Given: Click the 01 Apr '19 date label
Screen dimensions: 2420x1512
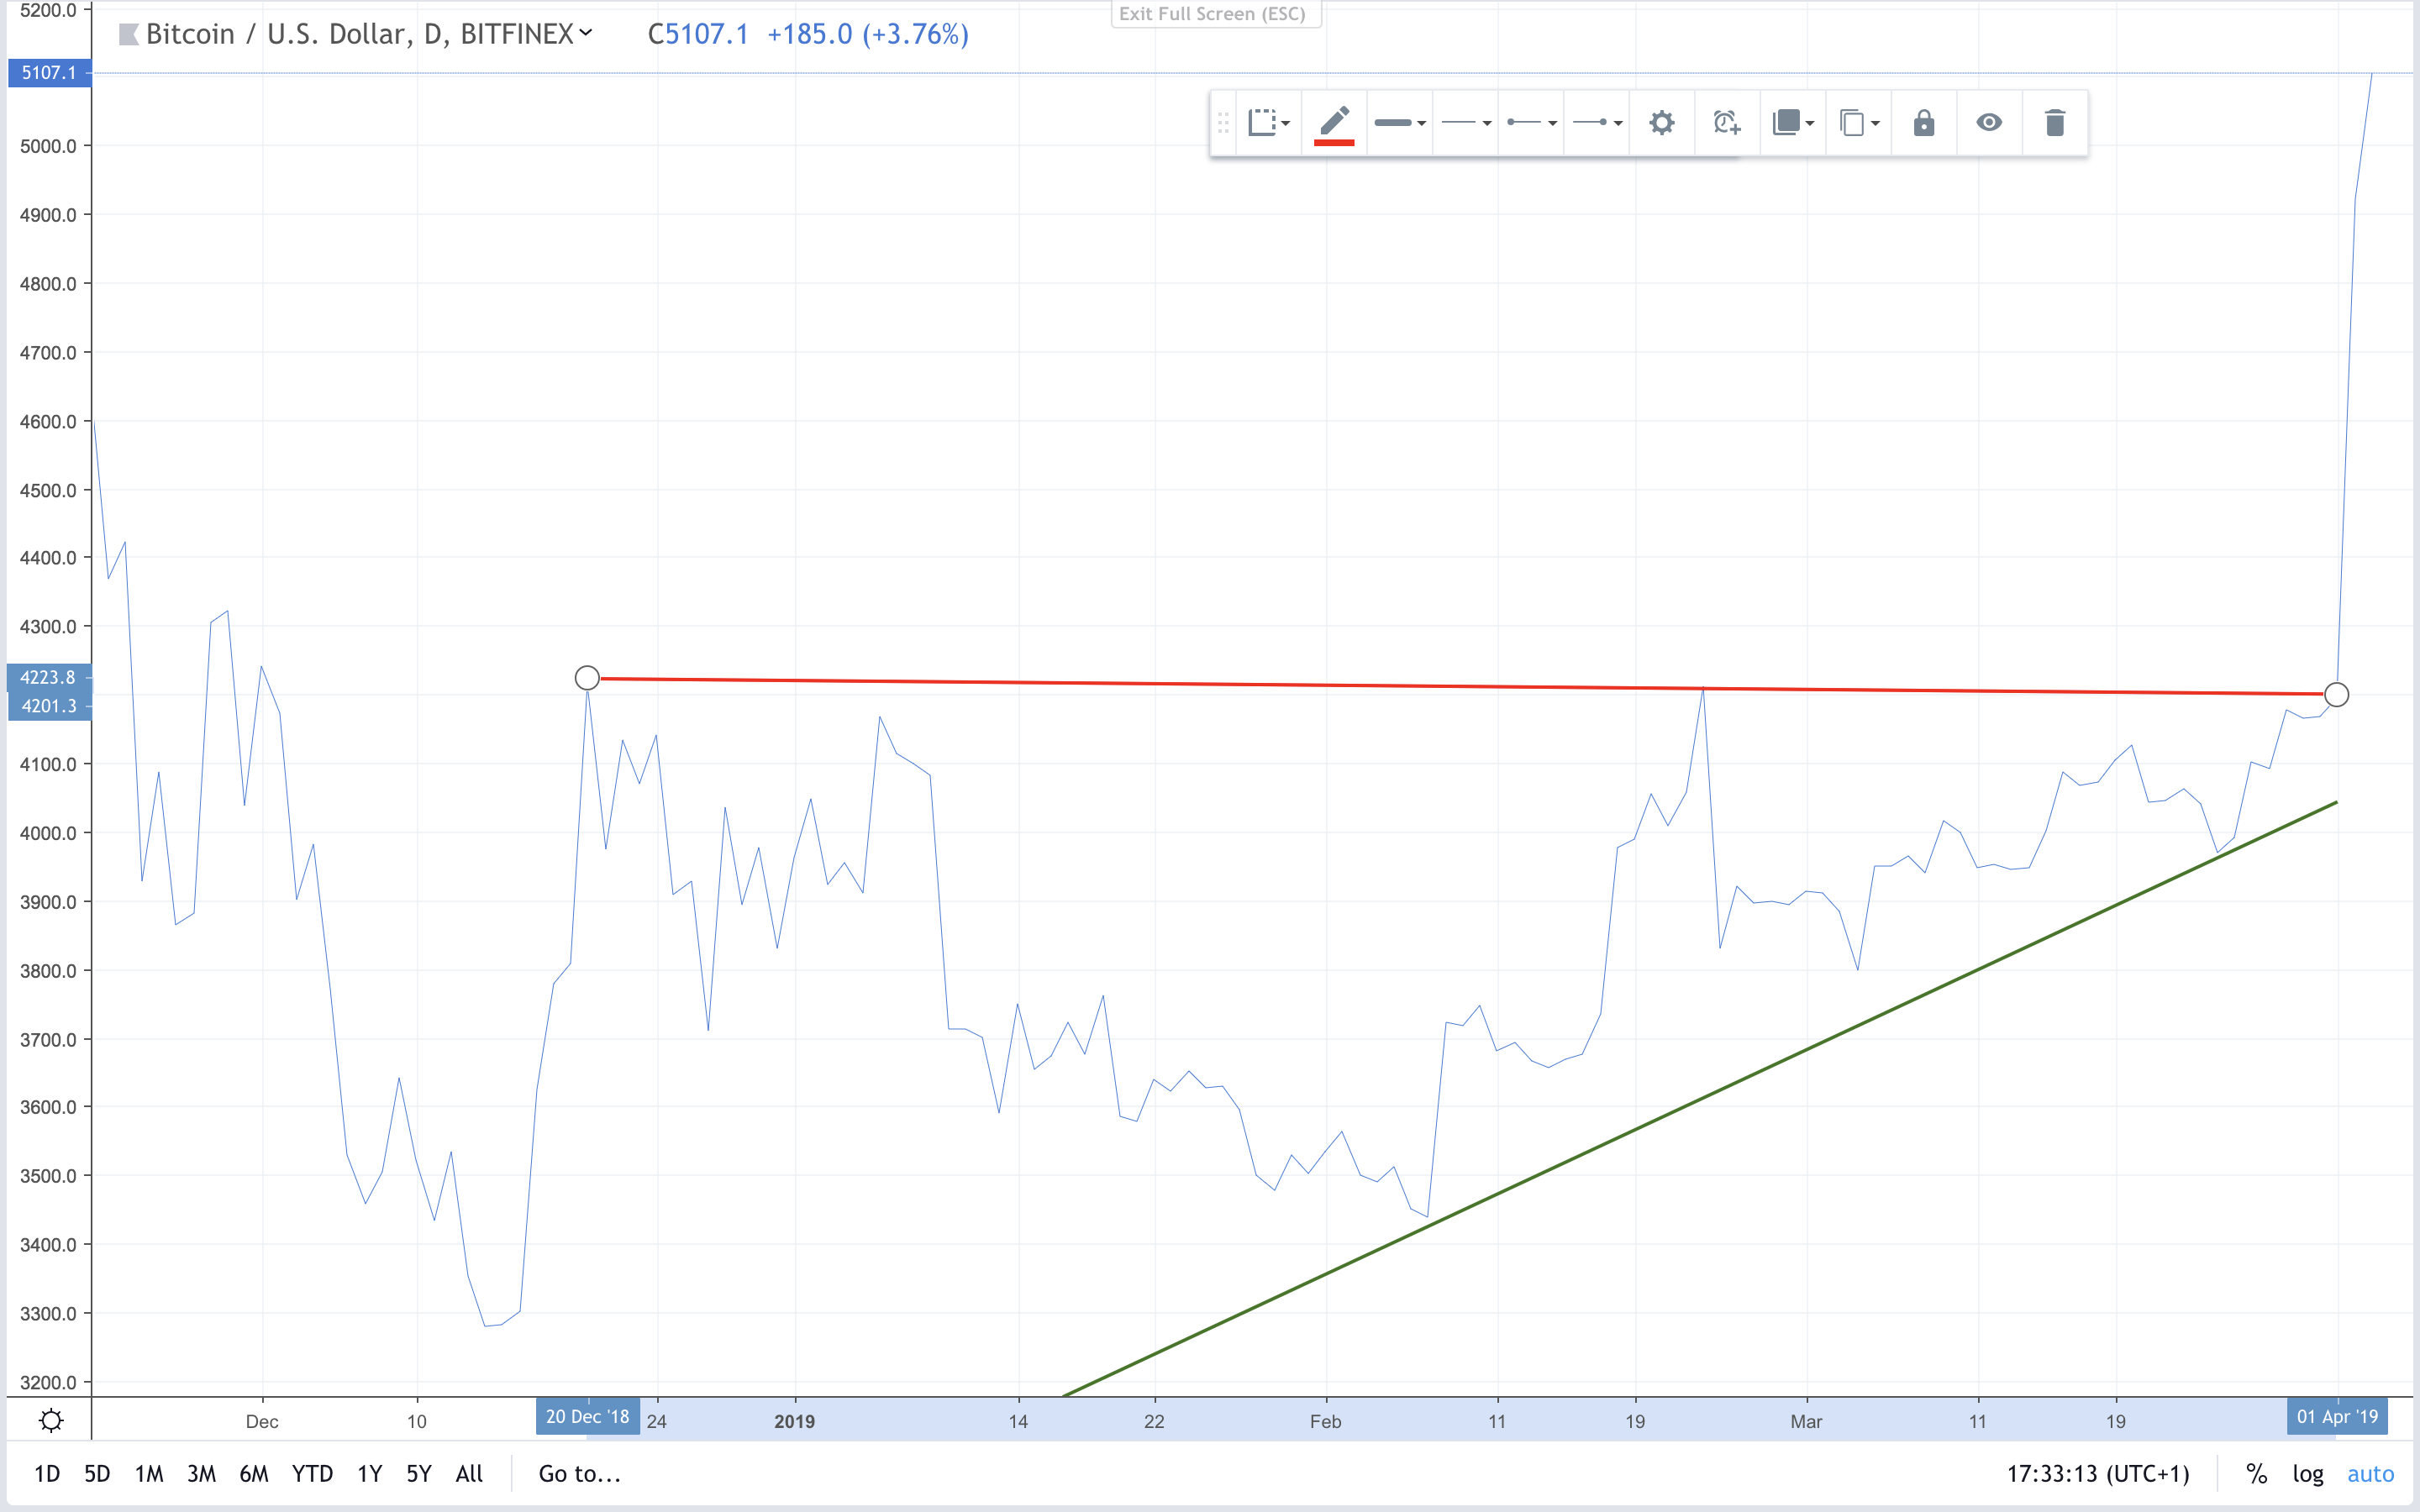Looking at the screenshot, I should pyautogui.click(x=2337, y=1417).
